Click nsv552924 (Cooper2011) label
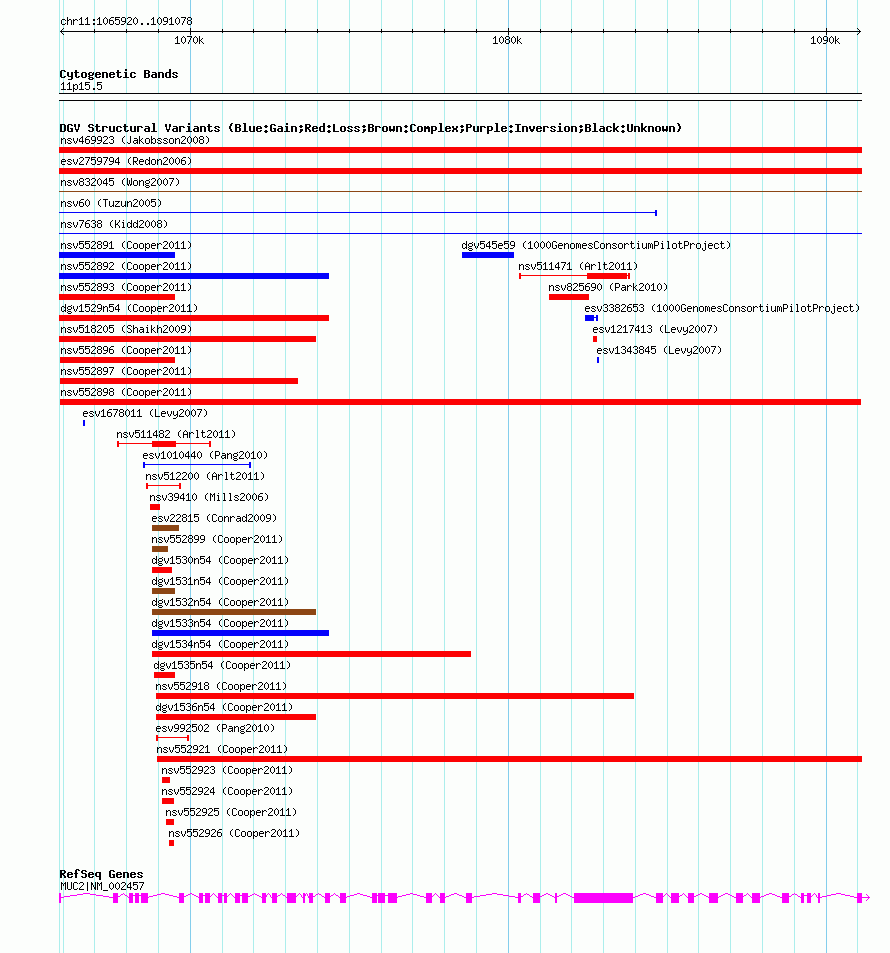The width and height of the screenshot is (890, 953). (x=227, y=791)
